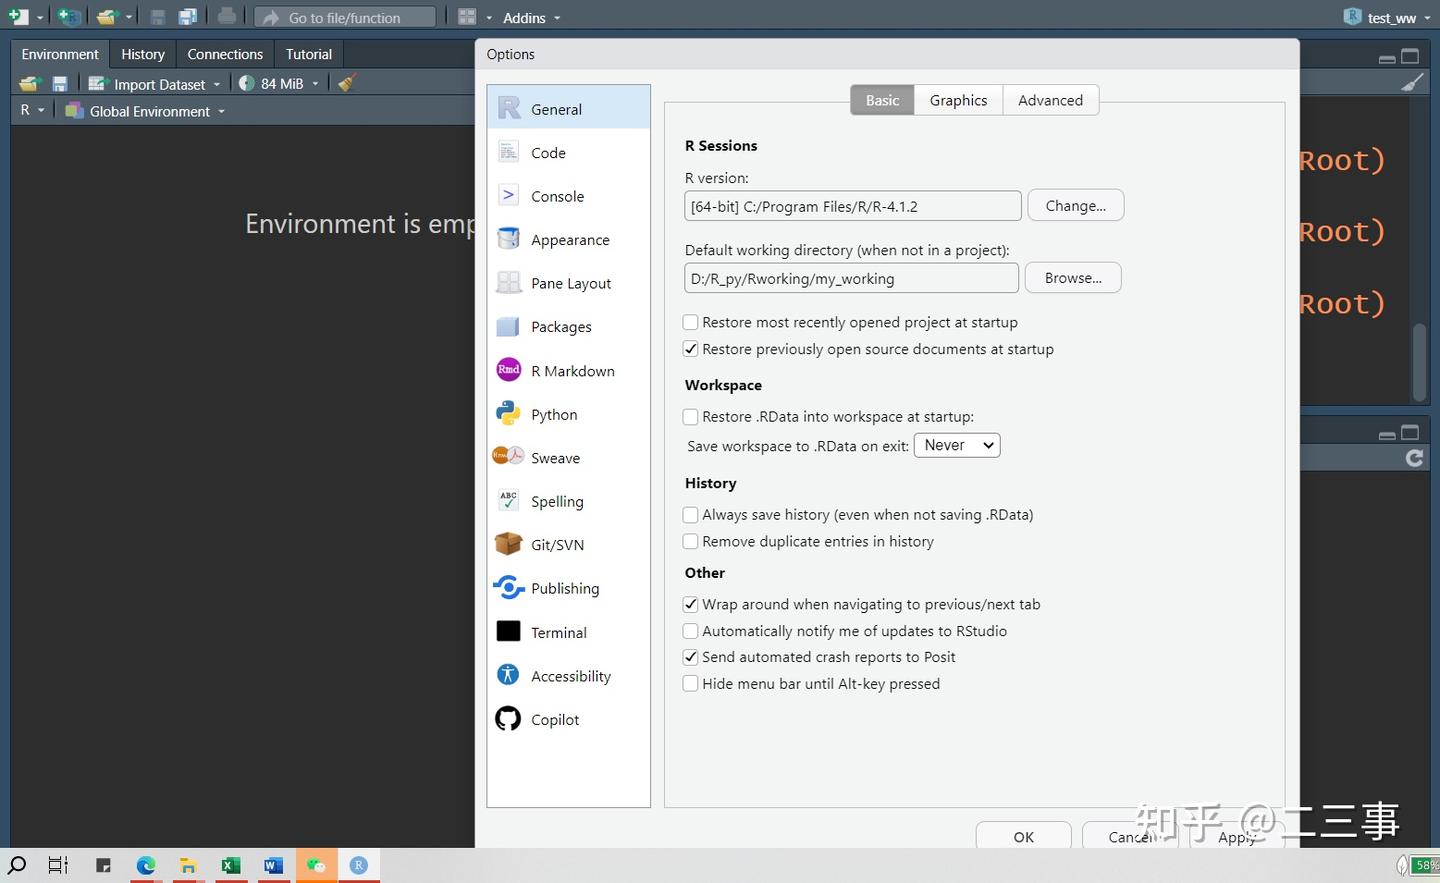Open Python options category
The image size is (1440, 883).
pos(568,414)
